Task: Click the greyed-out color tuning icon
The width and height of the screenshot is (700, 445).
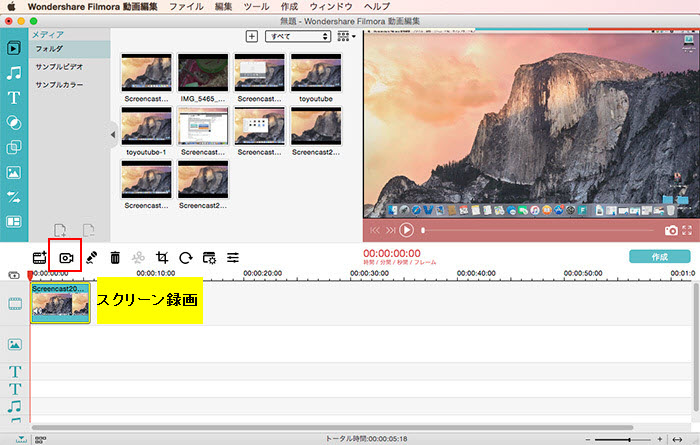Action: coord(138,258)
